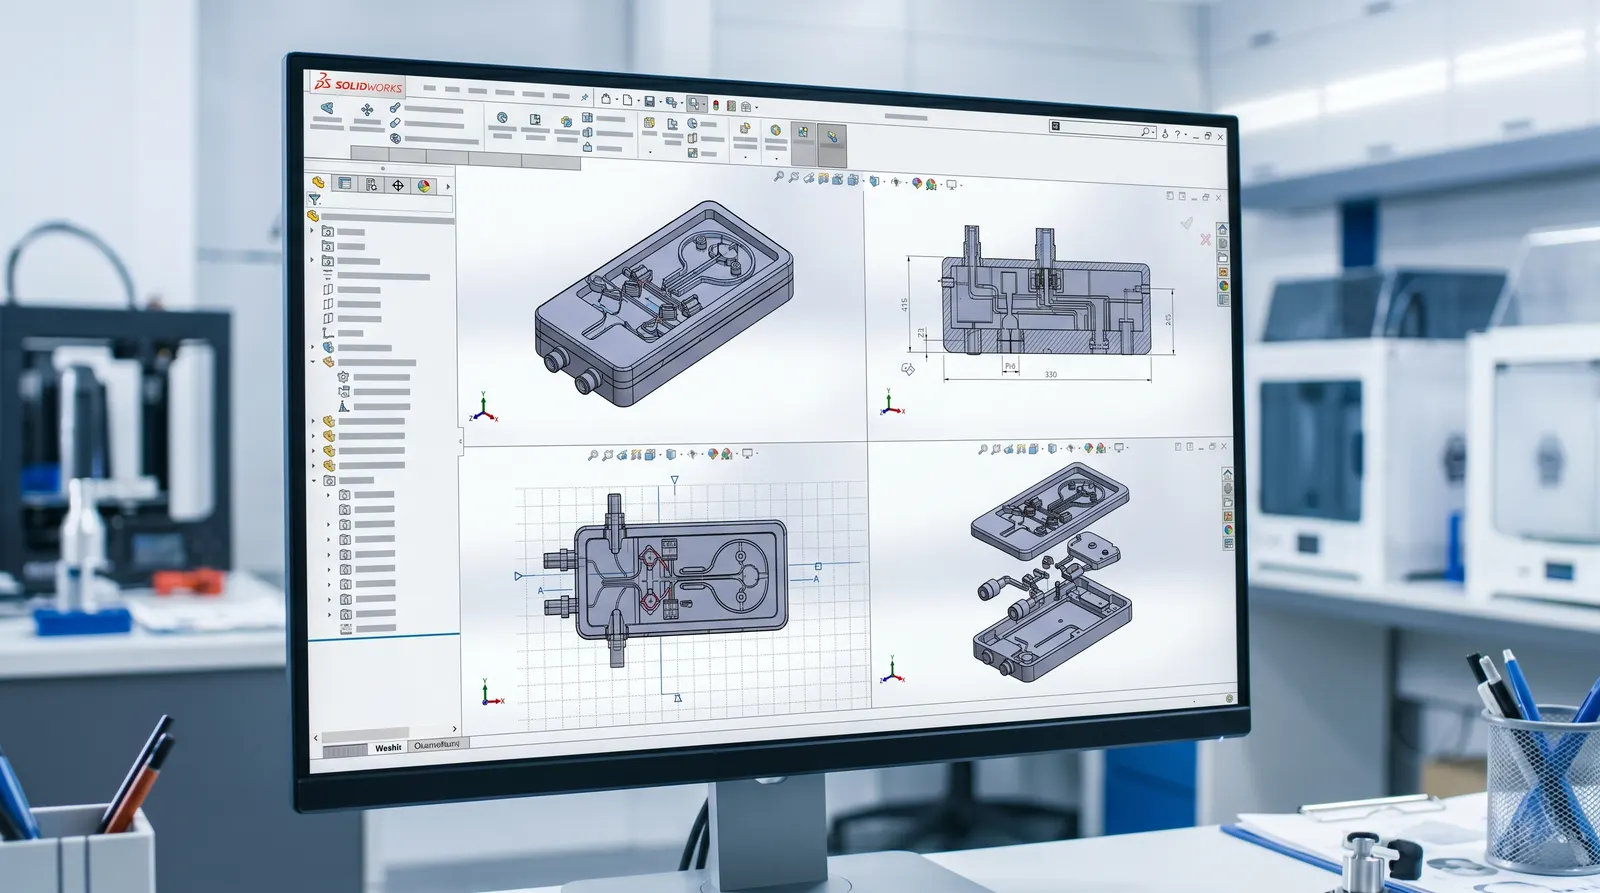Switch to the DisplayManager color-wheel tab
Screen dimensions: 1600x893
pyautogui.click(x=424, y=186)
